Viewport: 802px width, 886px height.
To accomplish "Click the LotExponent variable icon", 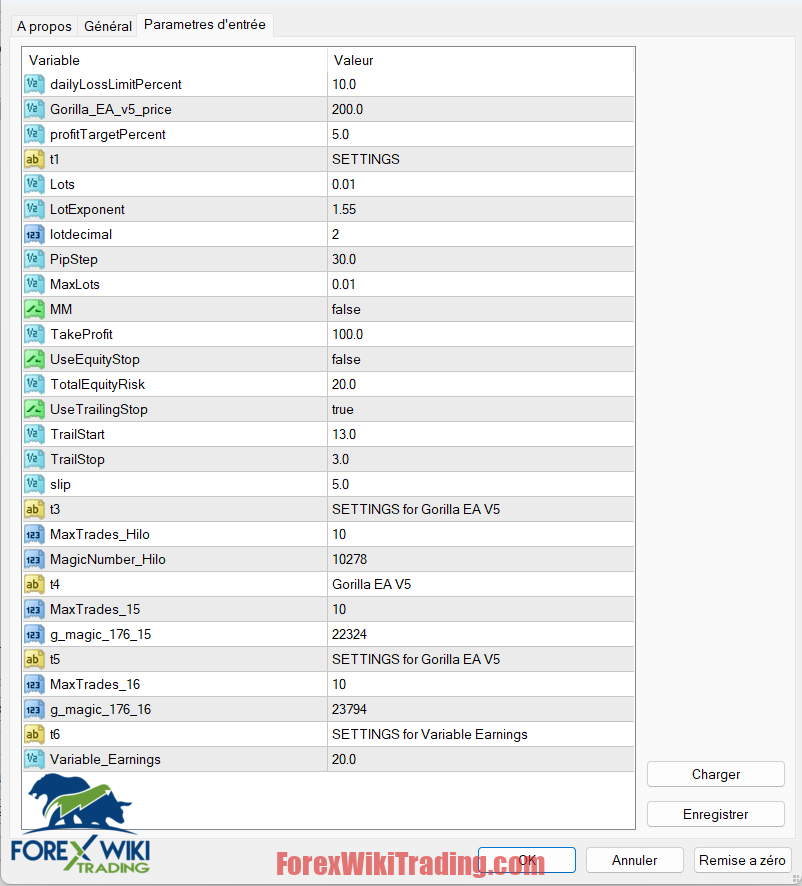I will (x=34, y=209).
